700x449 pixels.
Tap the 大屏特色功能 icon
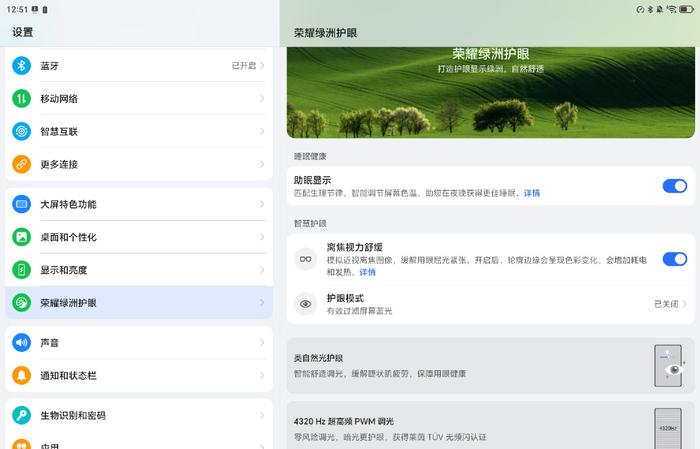(21, 204)
